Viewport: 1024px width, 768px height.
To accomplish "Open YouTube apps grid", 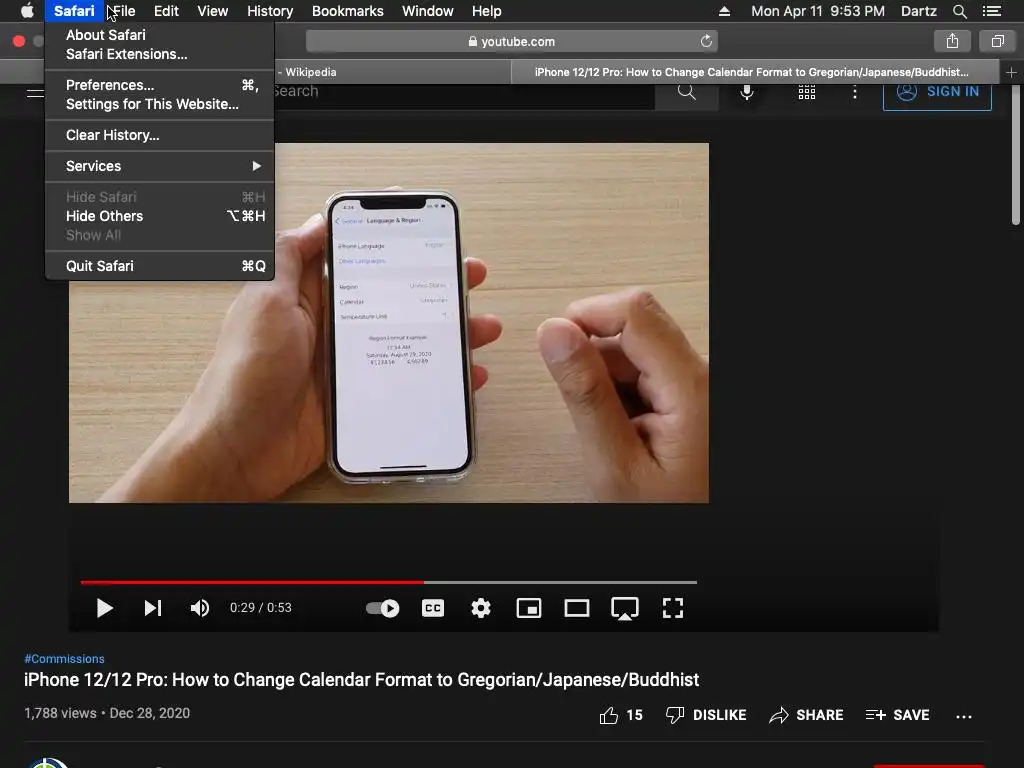I will pyautogui.click(x=807, y=91).
